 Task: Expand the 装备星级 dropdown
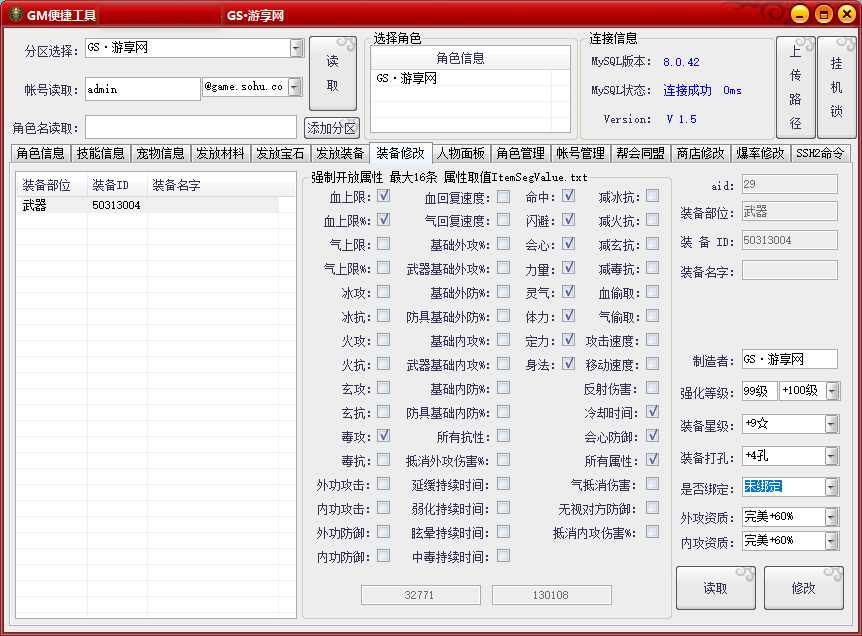point(831,424)
